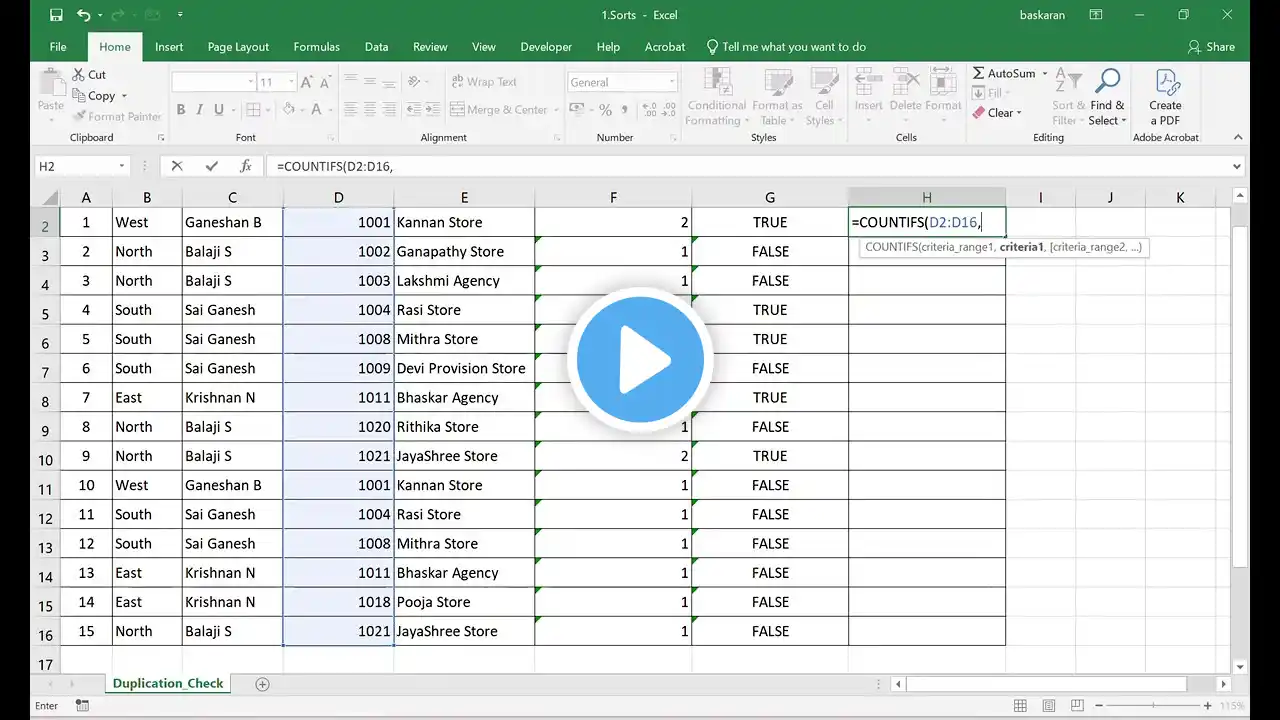Open the Name Box dropdown arrow

tap(122, 167)
